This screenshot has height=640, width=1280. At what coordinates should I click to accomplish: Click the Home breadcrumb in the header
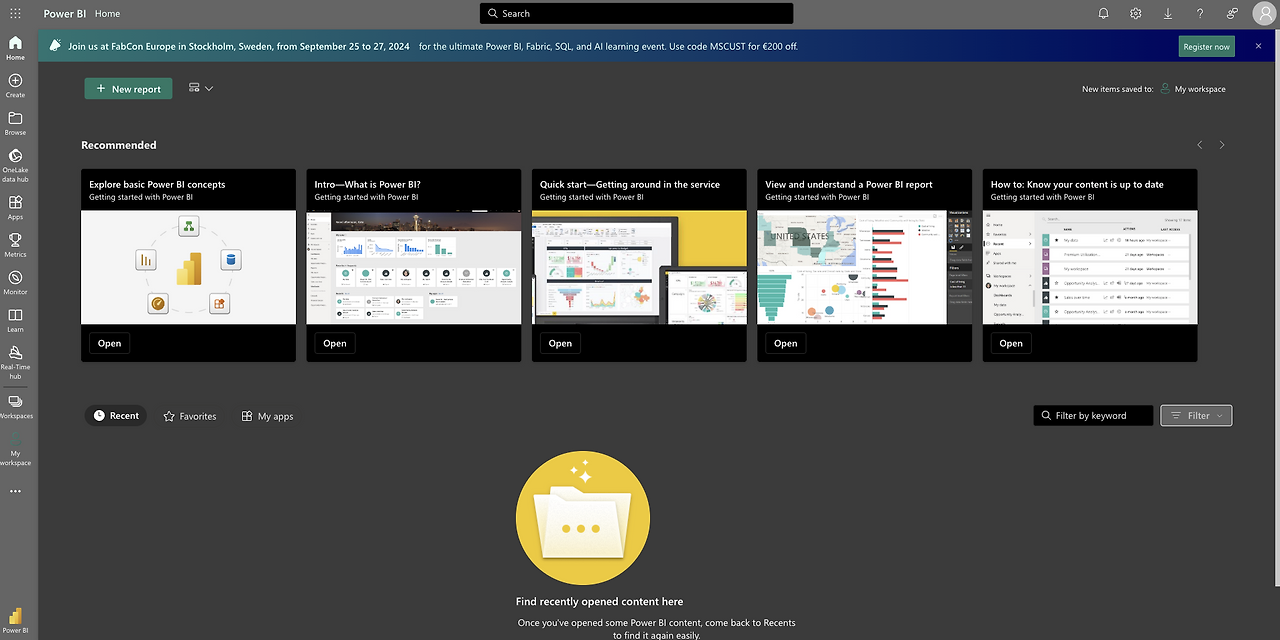click(107, 13)
